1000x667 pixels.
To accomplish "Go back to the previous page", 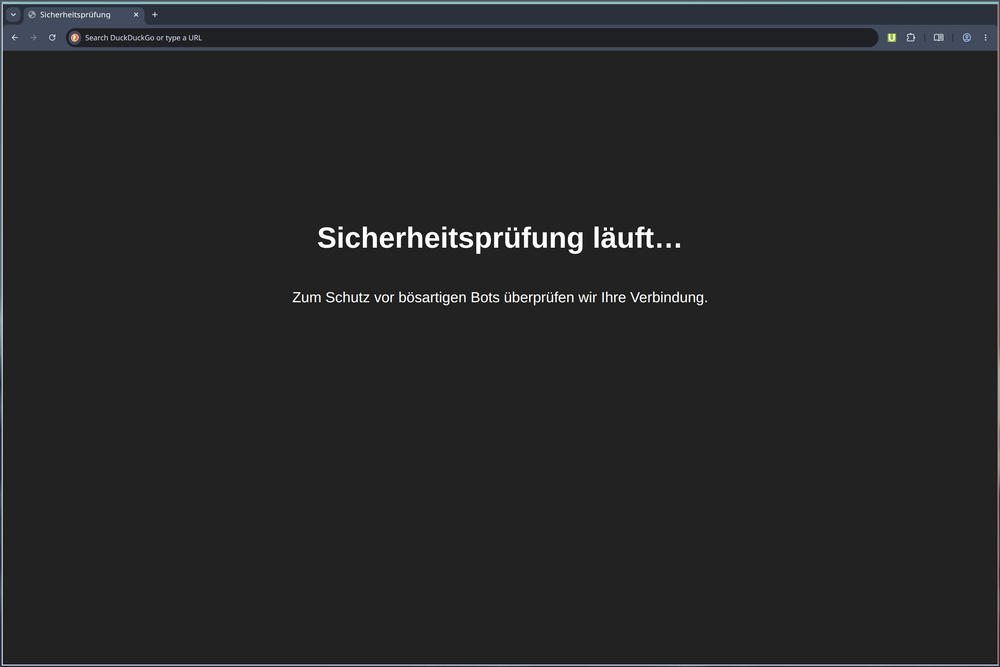I will [15, 38].
